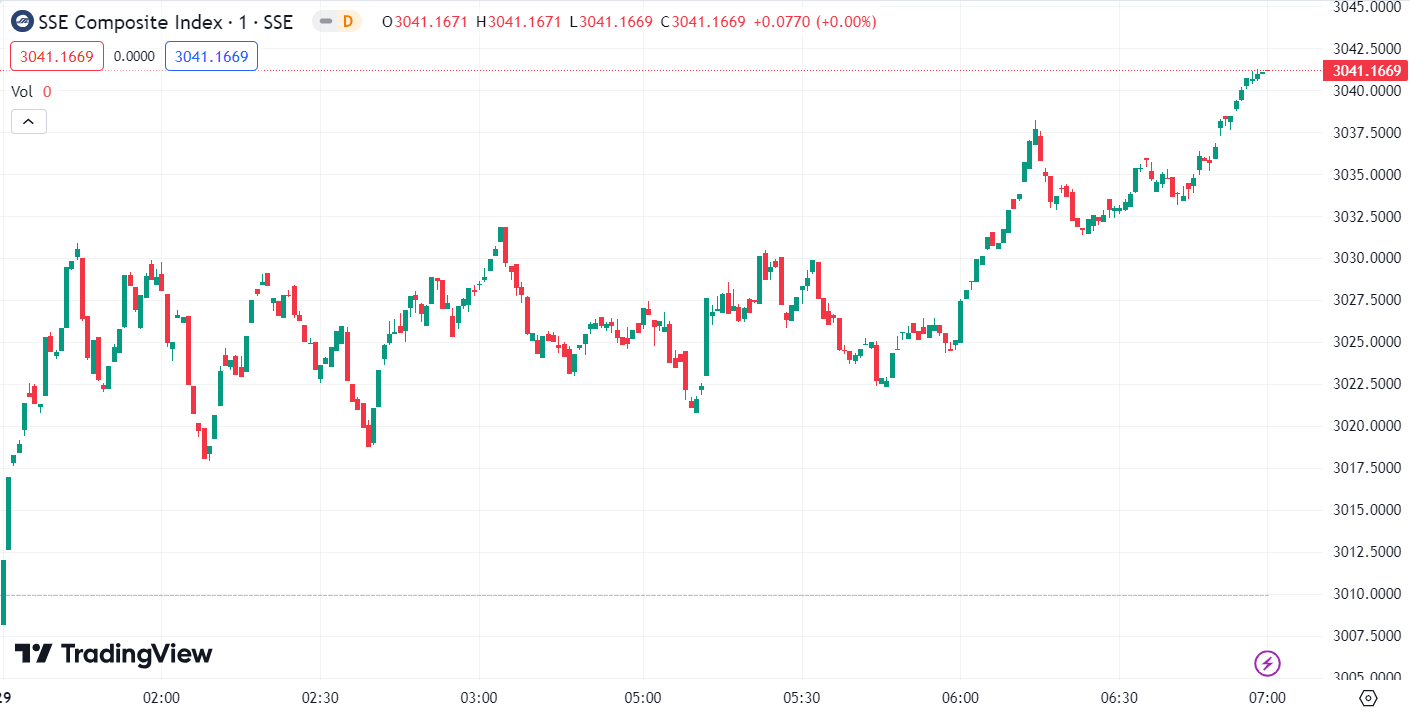Click the SSE Composite Index symbol title
The width and height of the screenshot is (1410, 713).
166,21
